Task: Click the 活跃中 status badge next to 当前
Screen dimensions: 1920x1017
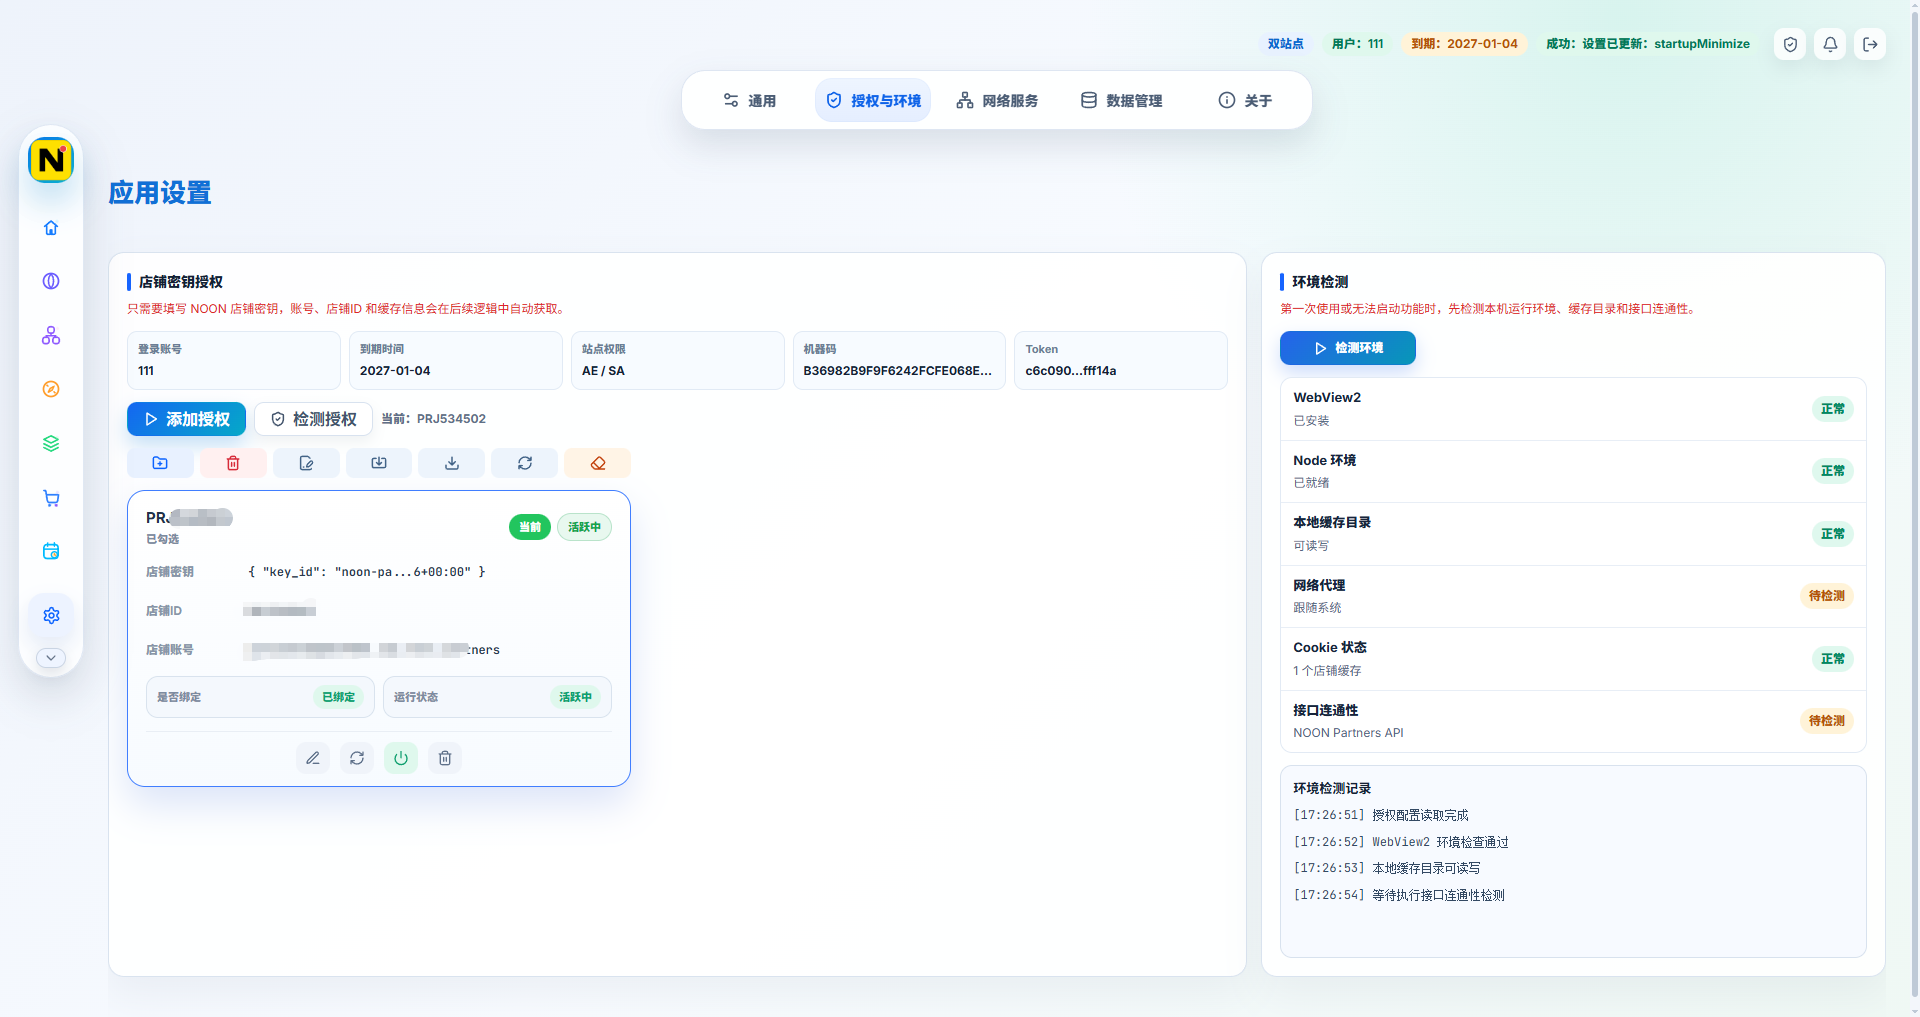Action: pyautogui.click(x=585, y=527)
